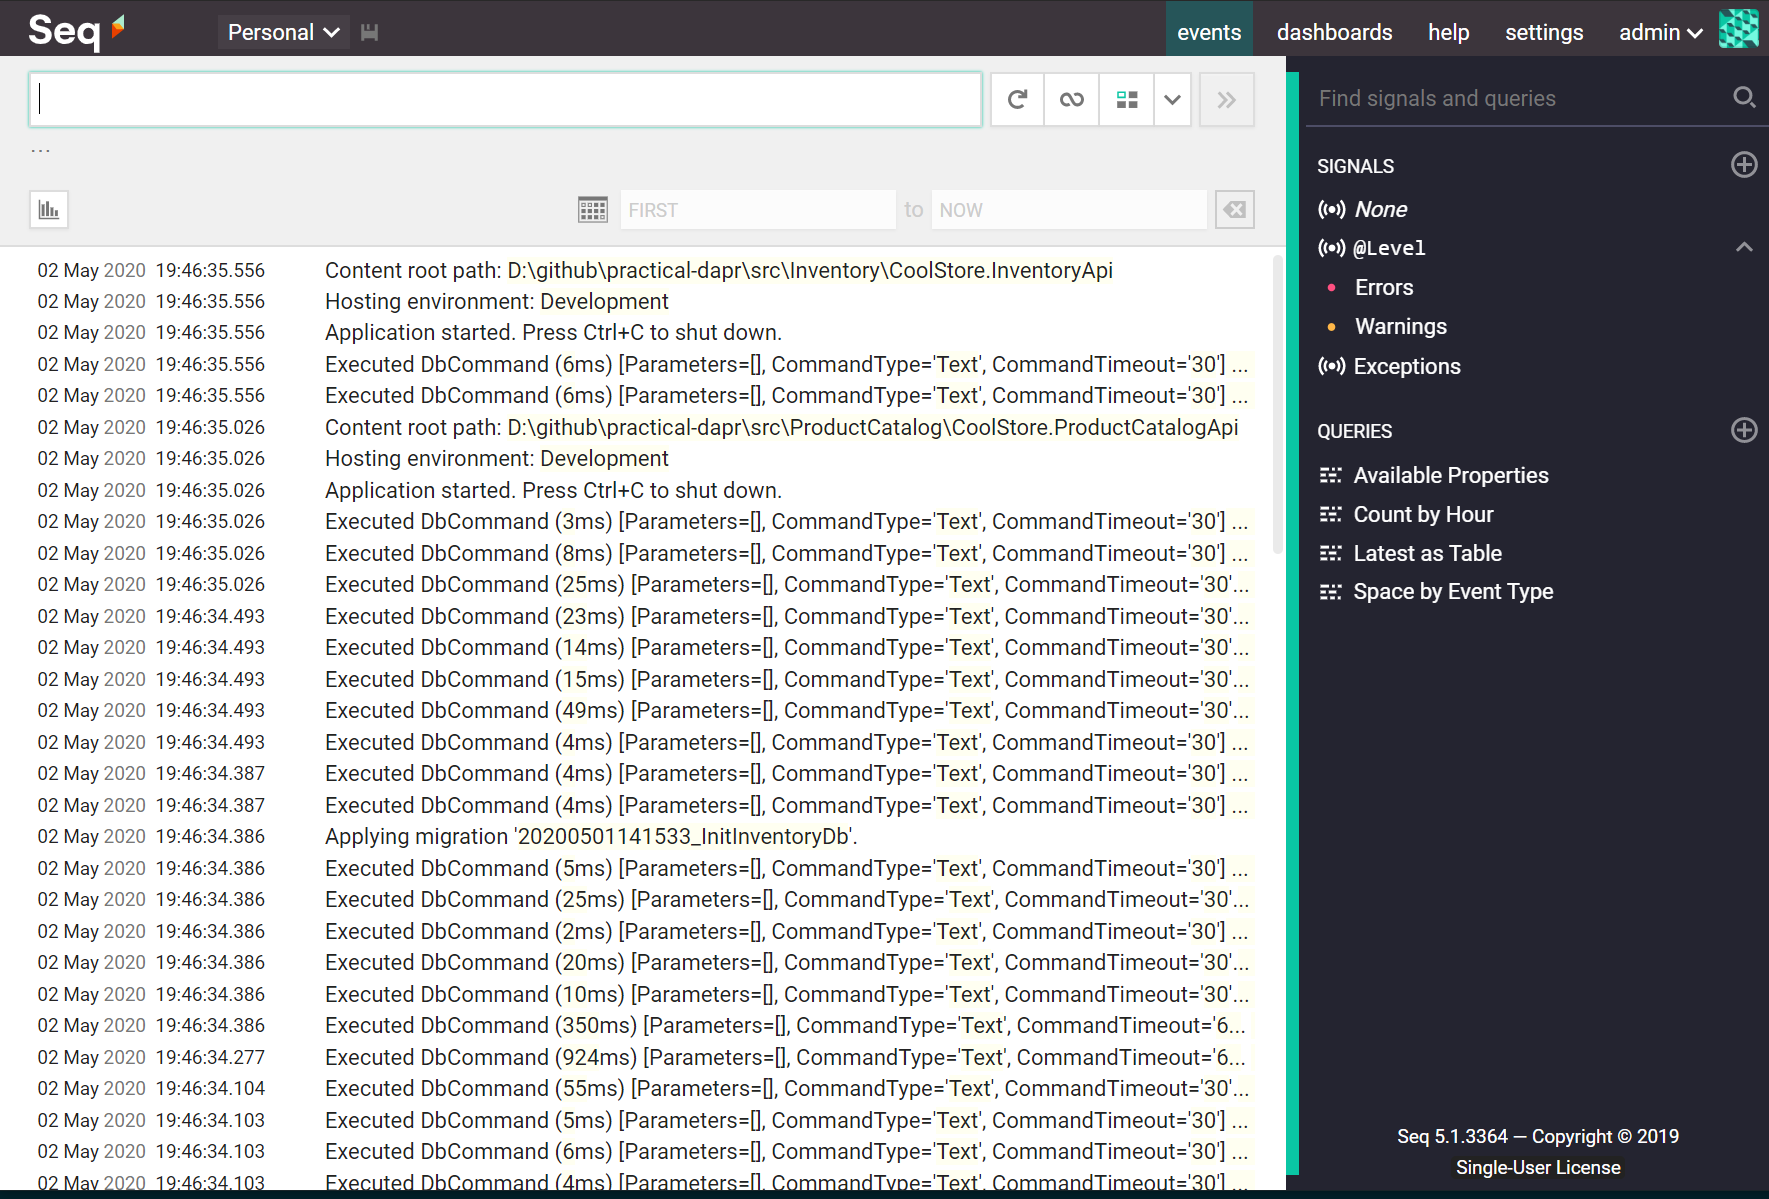Expand the query options chevron

[1172, 99]
